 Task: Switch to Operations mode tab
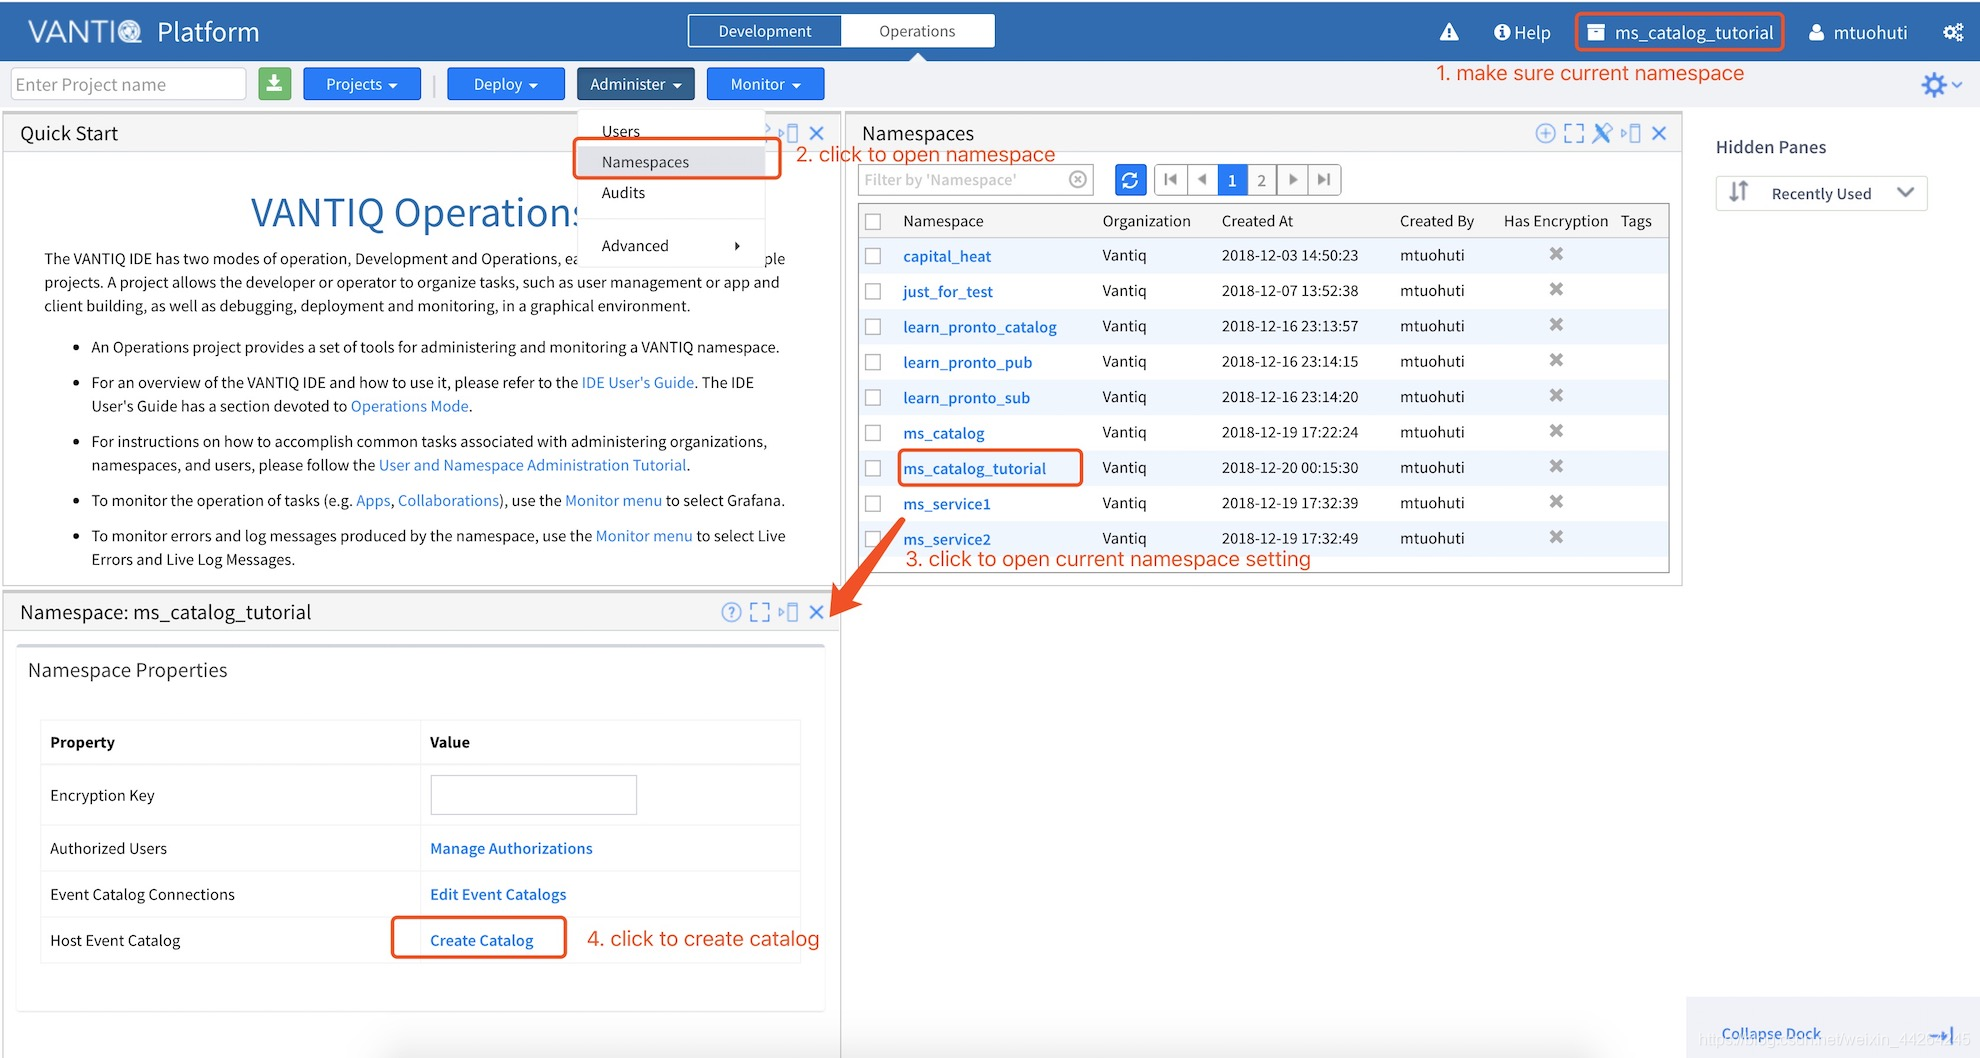(x=917, y=31)
